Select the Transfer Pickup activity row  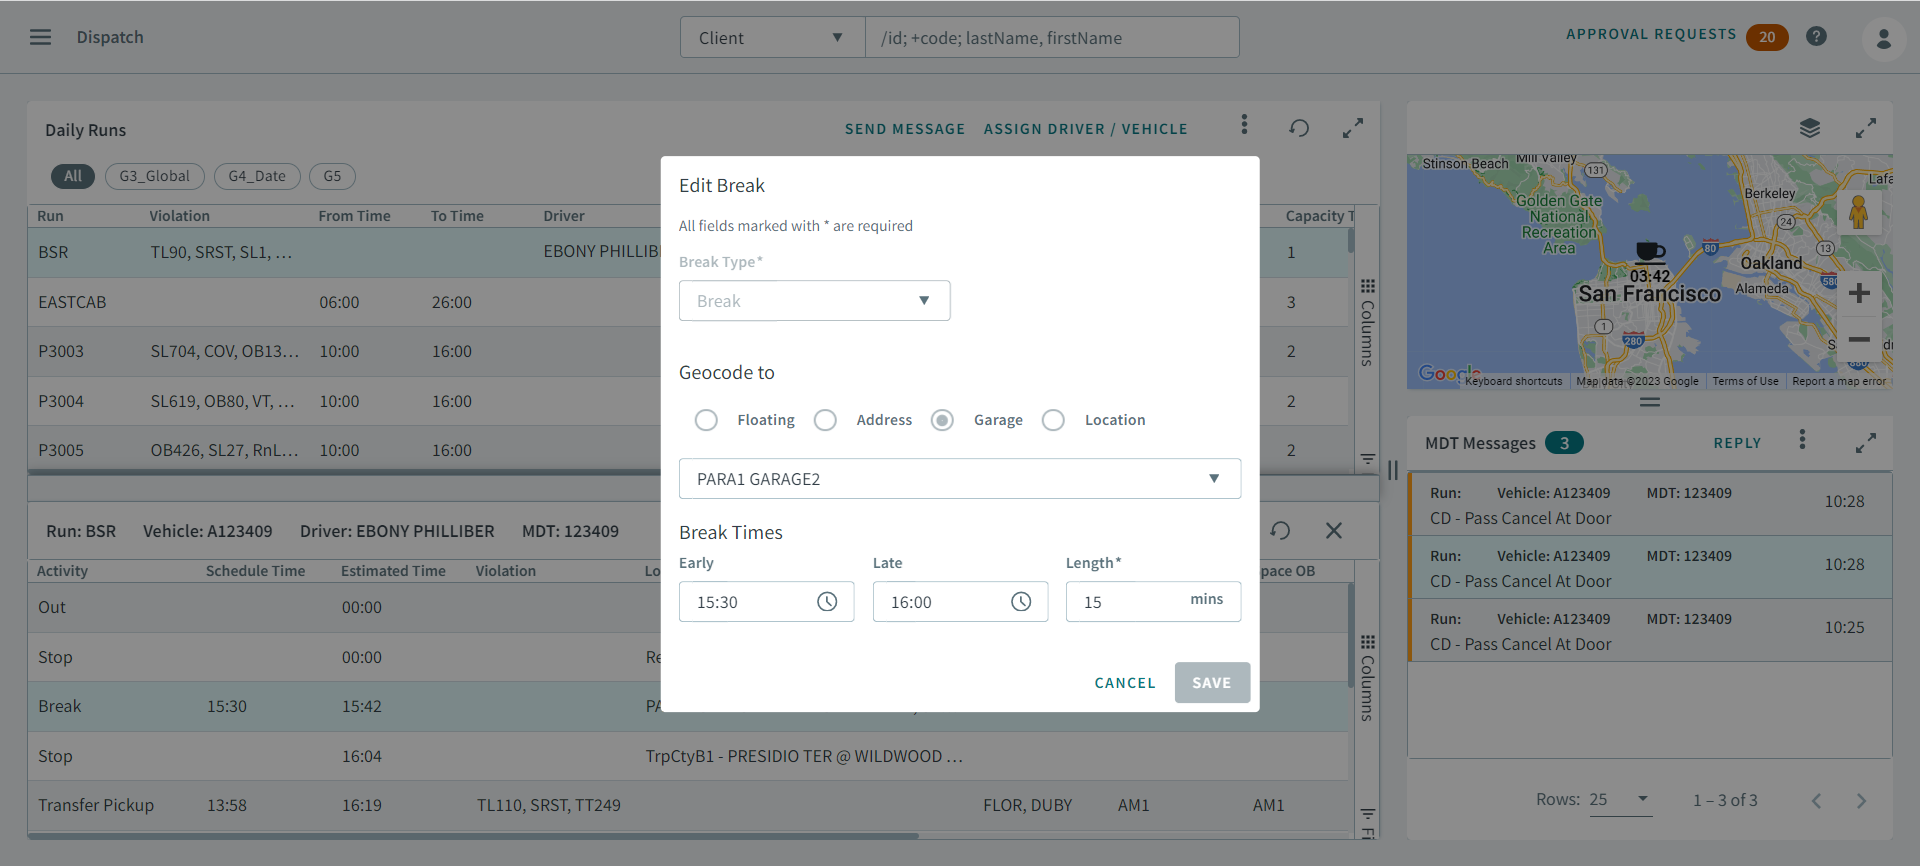[690, 805]
